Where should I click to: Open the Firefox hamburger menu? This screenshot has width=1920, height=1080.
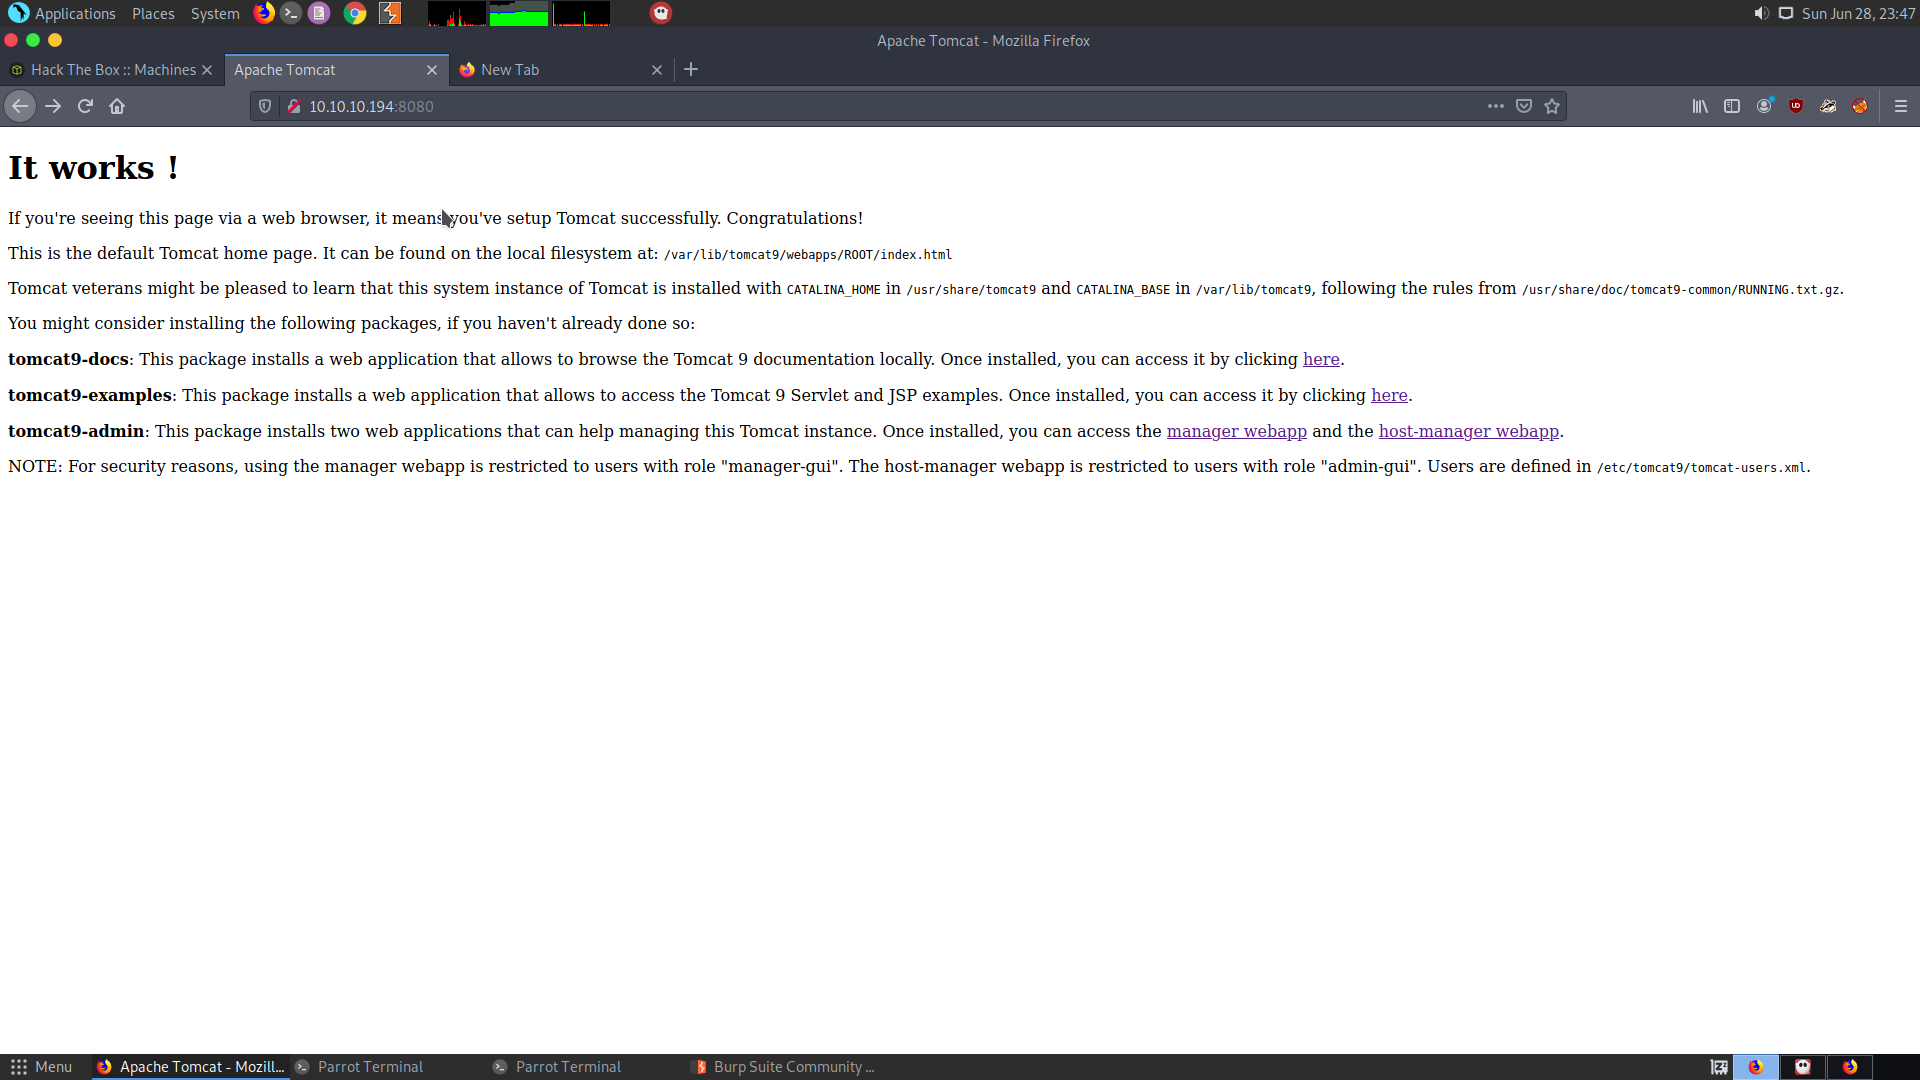(1901, 106)
